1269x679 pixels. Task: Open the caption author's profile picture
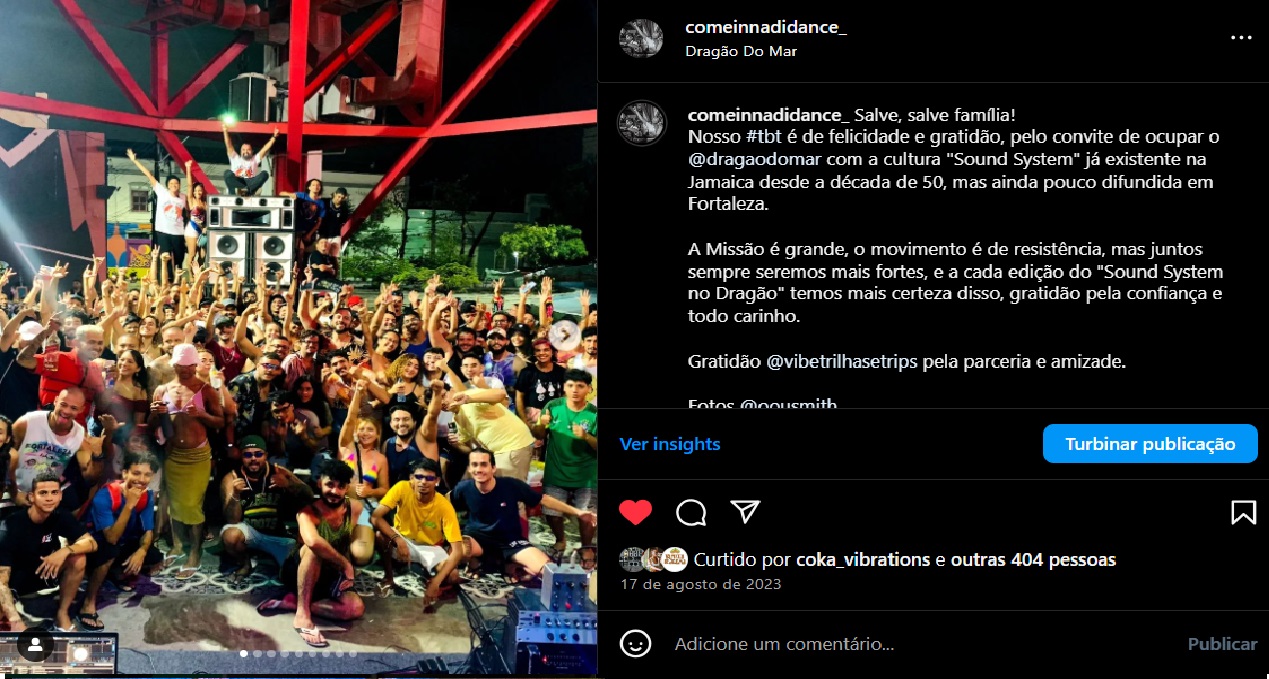pos(641,124)
